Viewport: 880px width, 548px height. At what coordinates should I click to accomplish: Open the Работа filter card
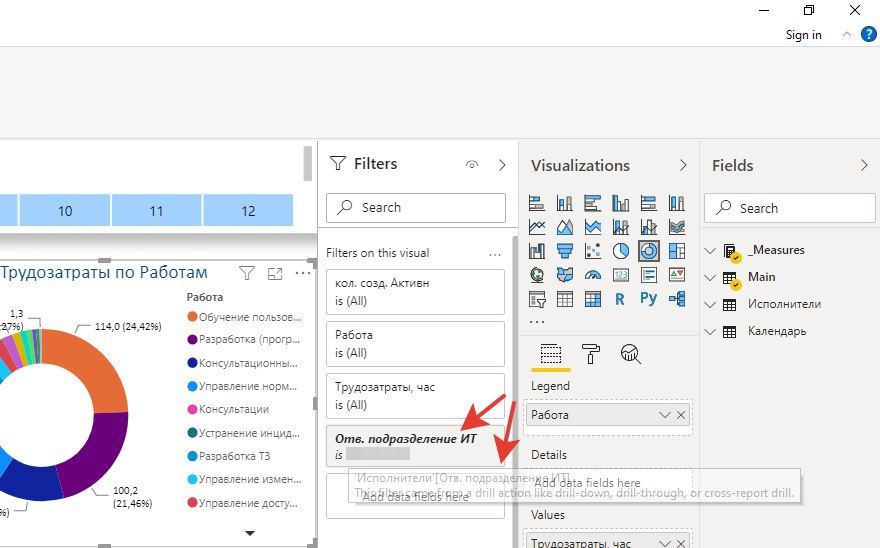[415, 344]
